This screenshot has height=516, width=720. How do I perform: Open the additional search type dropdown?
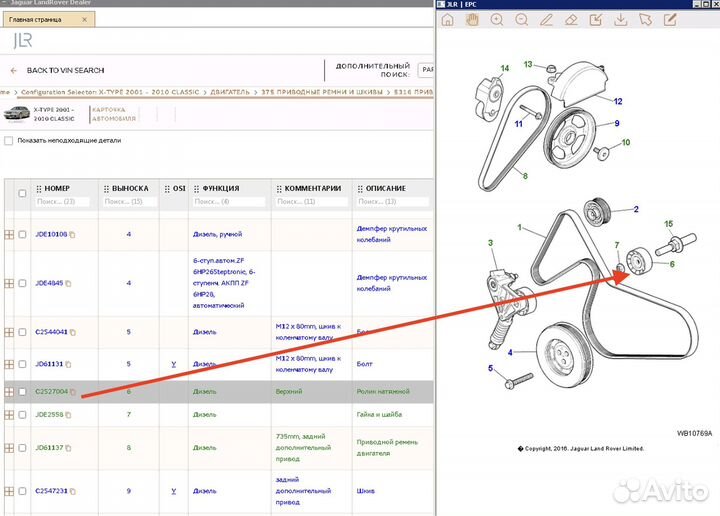coord(426,70)
